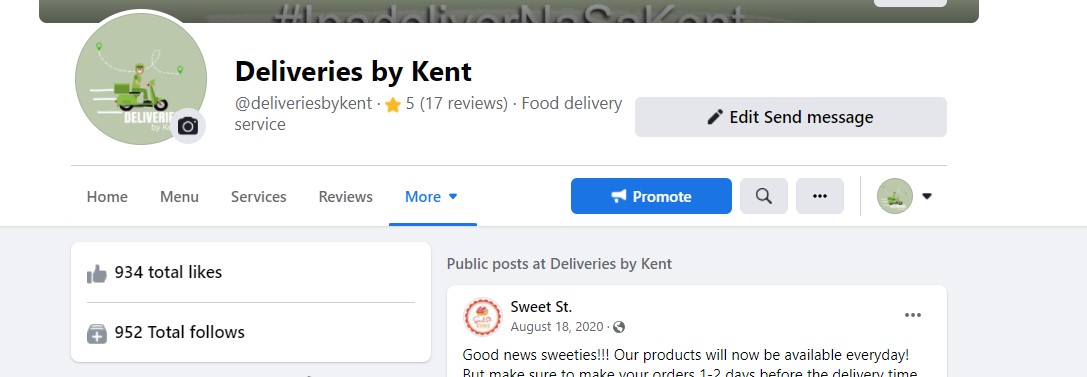The image size is (1087, 377).
Task: Go to the Home tab
Action: coord(107,197)
